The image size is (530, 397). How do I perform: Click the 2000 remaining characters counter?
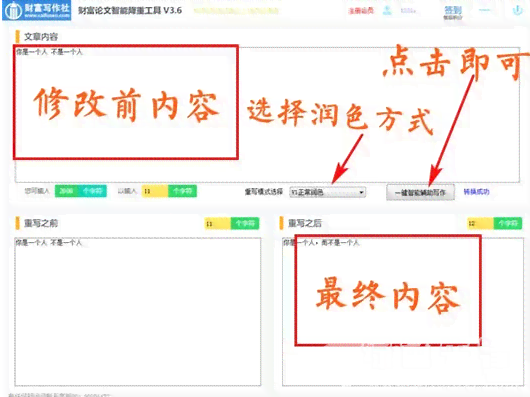click(x=66, y=191)
